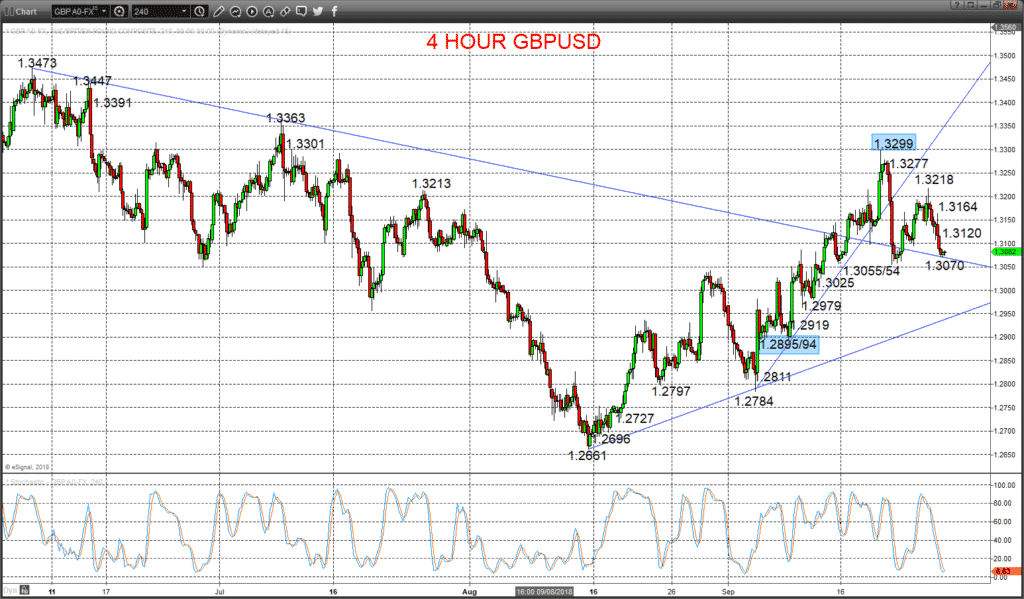Image resolution: width=1024 pixels, height=599 pixels.
Task: Open the time template clock icon
Action: coord(199,11)
